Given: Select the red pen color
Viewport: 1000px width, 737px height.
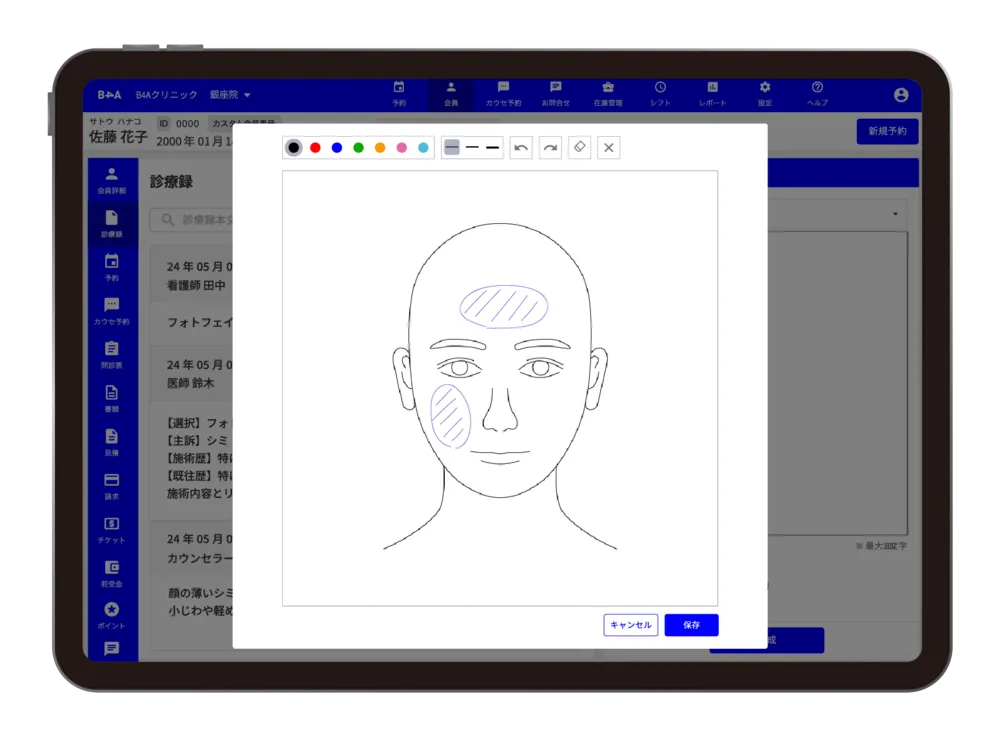Looking at the screenshot, I should tap(315, 148).
